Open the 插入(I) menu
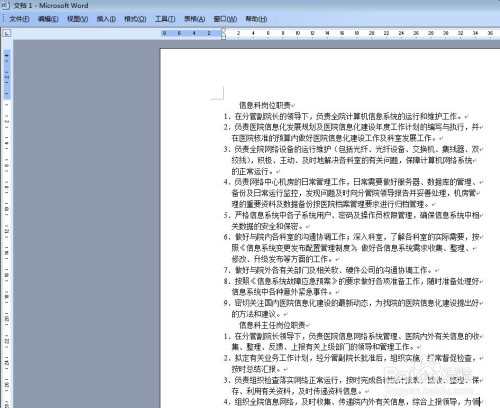500x408 pixels. [106, 19]
